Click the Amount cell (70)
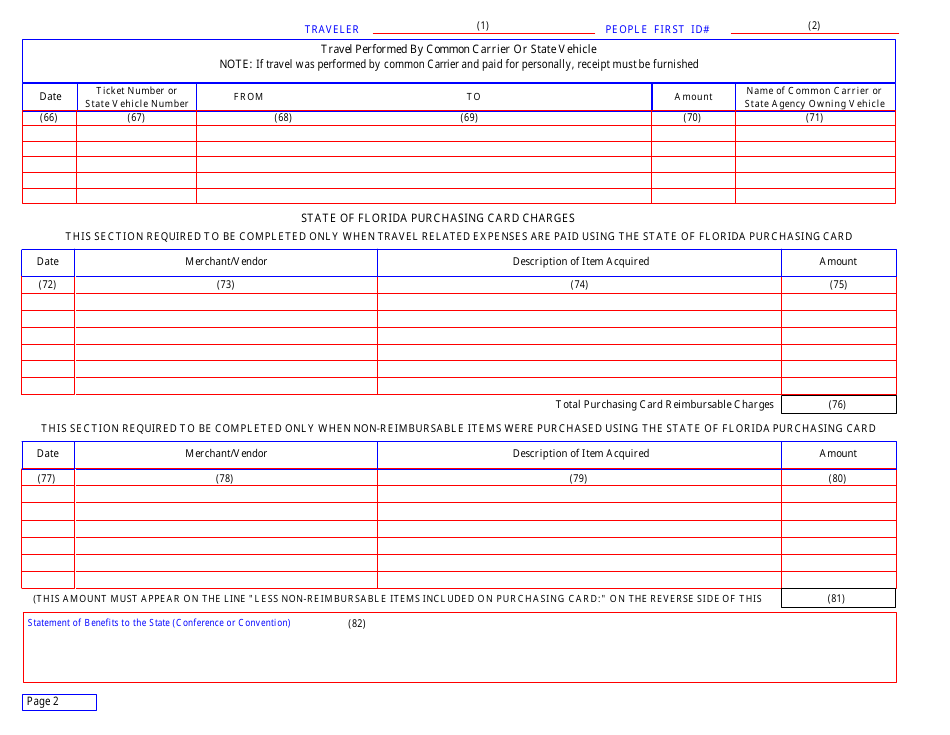 coord(694,117)
